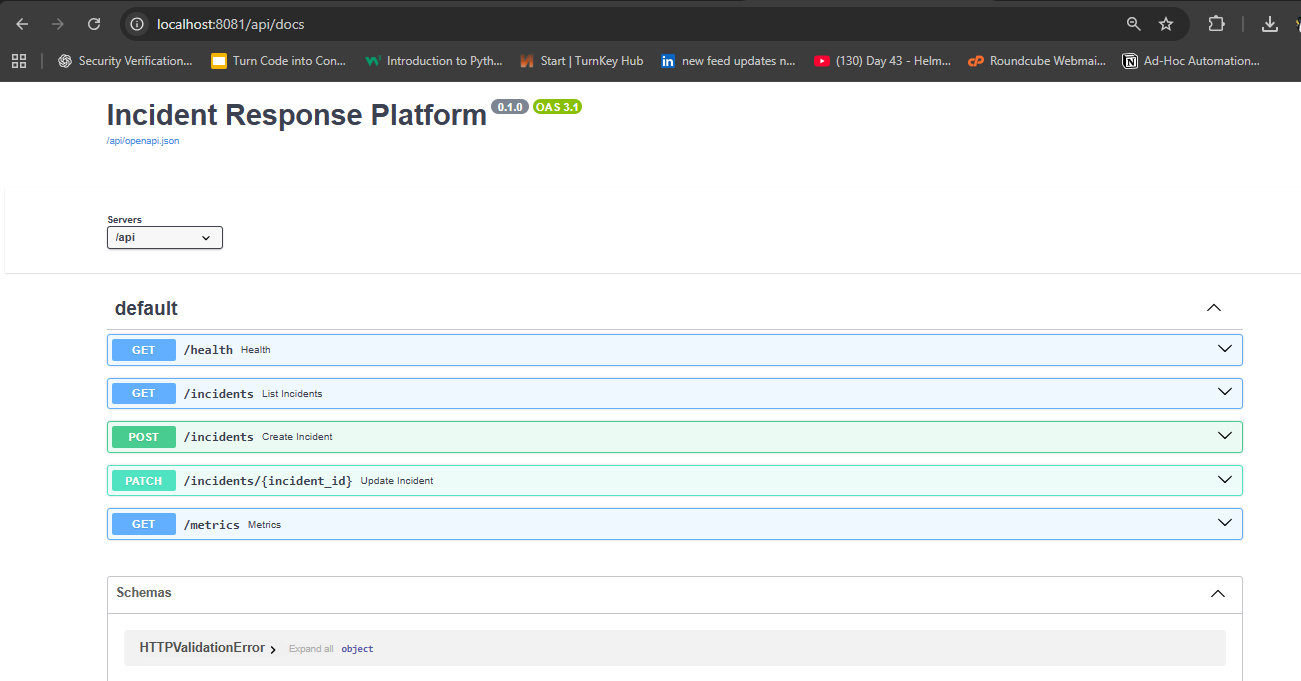
Task: Click the default section heading
Action: 146,308
